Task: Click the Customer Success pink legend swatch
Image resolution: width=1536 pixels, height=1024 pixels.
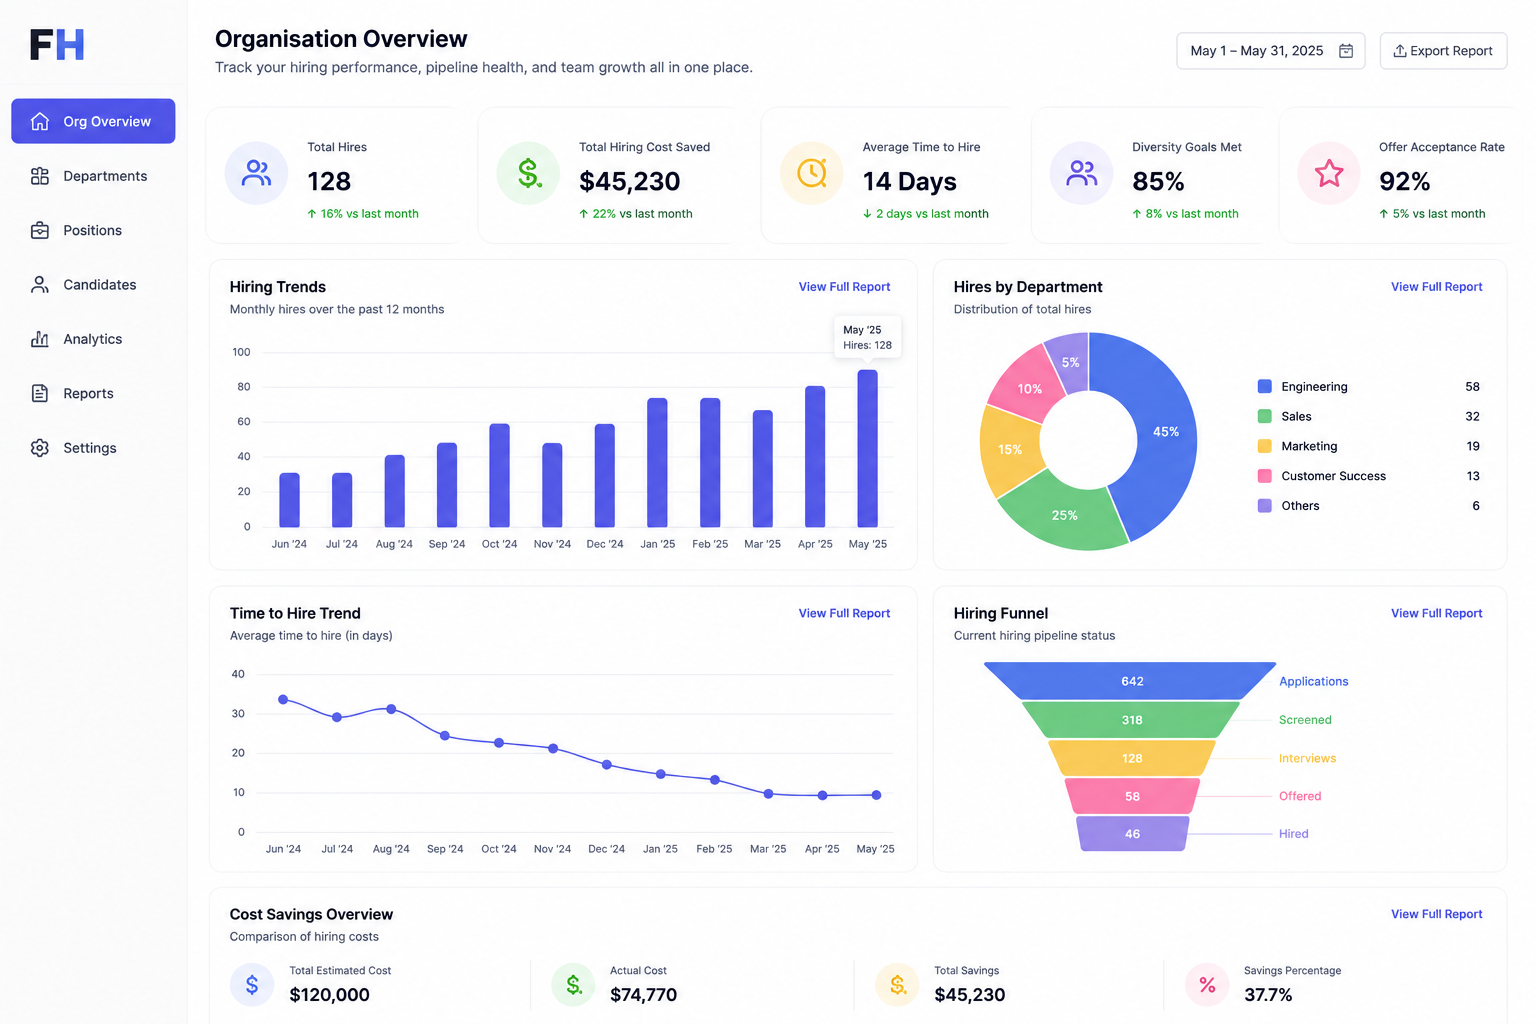Action: [1265, 477]
